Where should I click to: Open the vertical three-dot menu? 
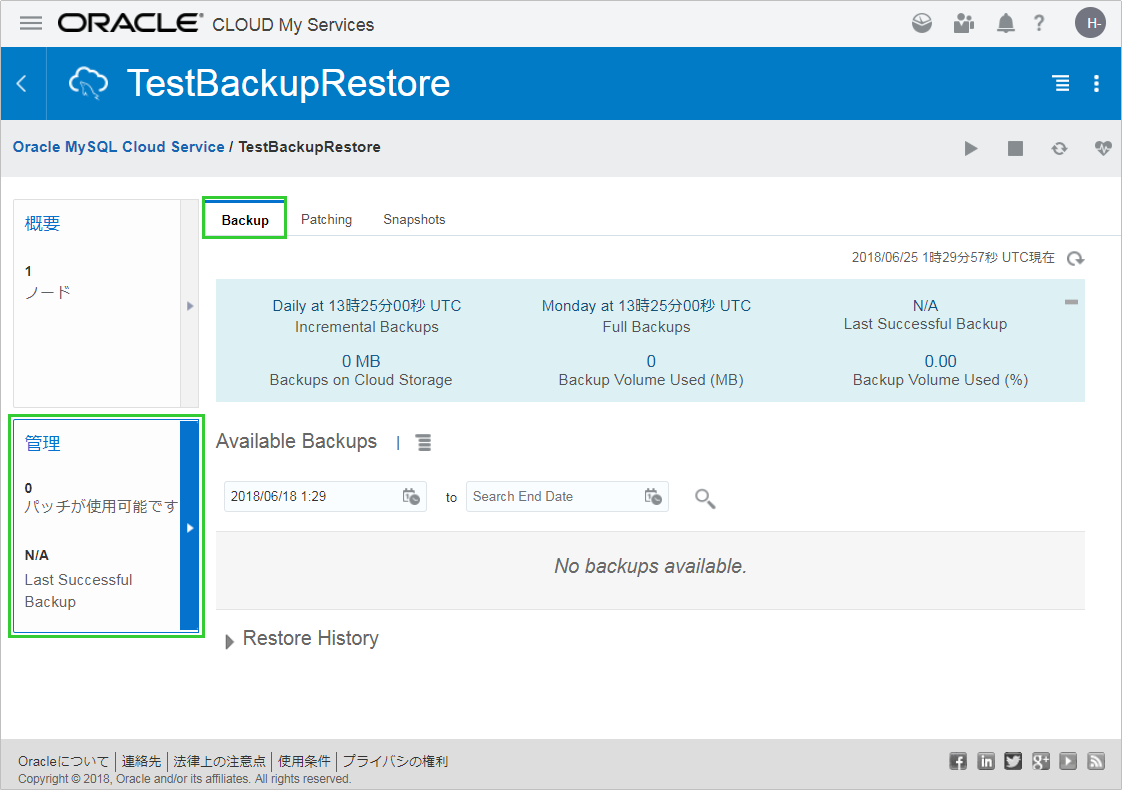click(x=1096, y=84)
